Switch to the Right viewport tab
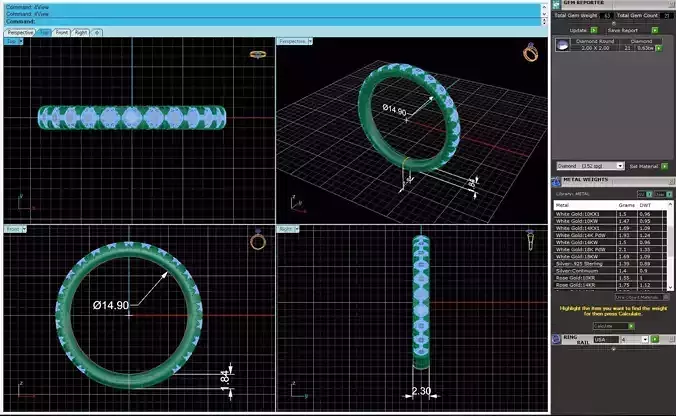The height and width of the screenshot is (416, 676). [x=81, y=32]
